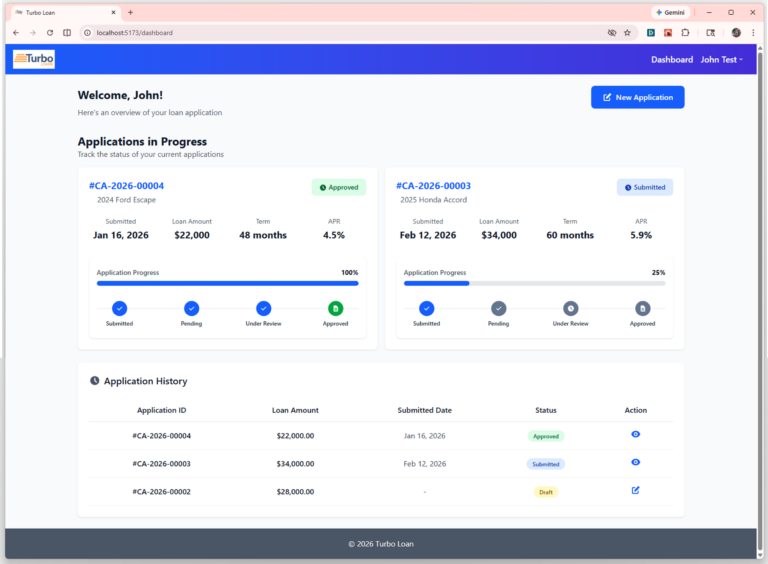The width and height of the screenshot is (768, 564).
Task: Select the Turbo Loan browser tab
Action: (x=60, y=12)
